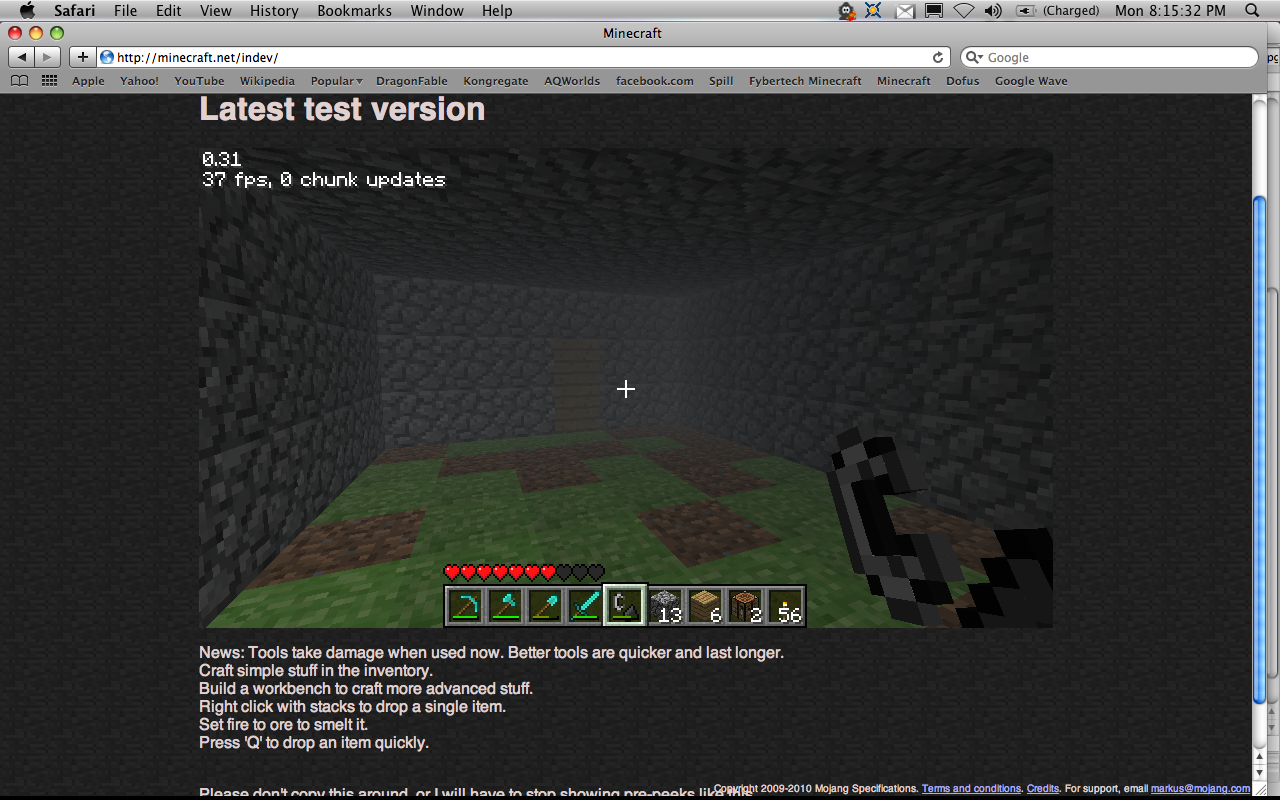The image size is (1280, 800).
Task: Open the Window menu
Action: click(x=437, y=11)
